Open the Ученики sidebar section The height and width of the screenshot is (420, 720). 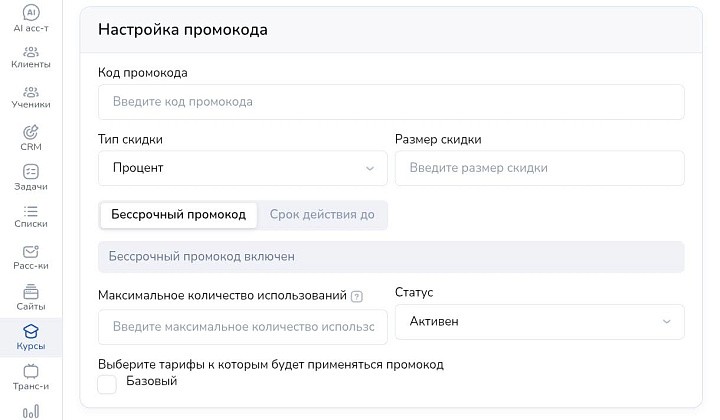click(31, 97)
